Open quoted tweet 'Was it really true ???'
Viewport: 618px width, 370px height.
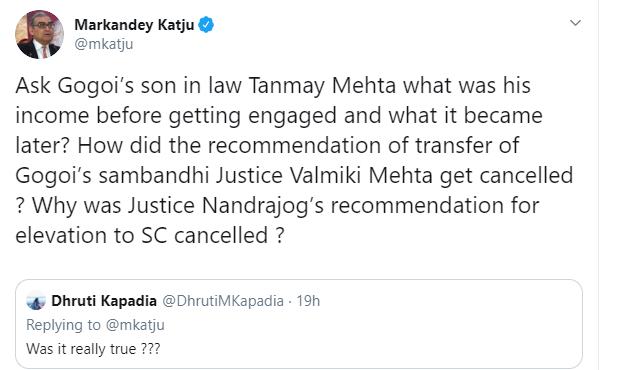tap(93, 349)
